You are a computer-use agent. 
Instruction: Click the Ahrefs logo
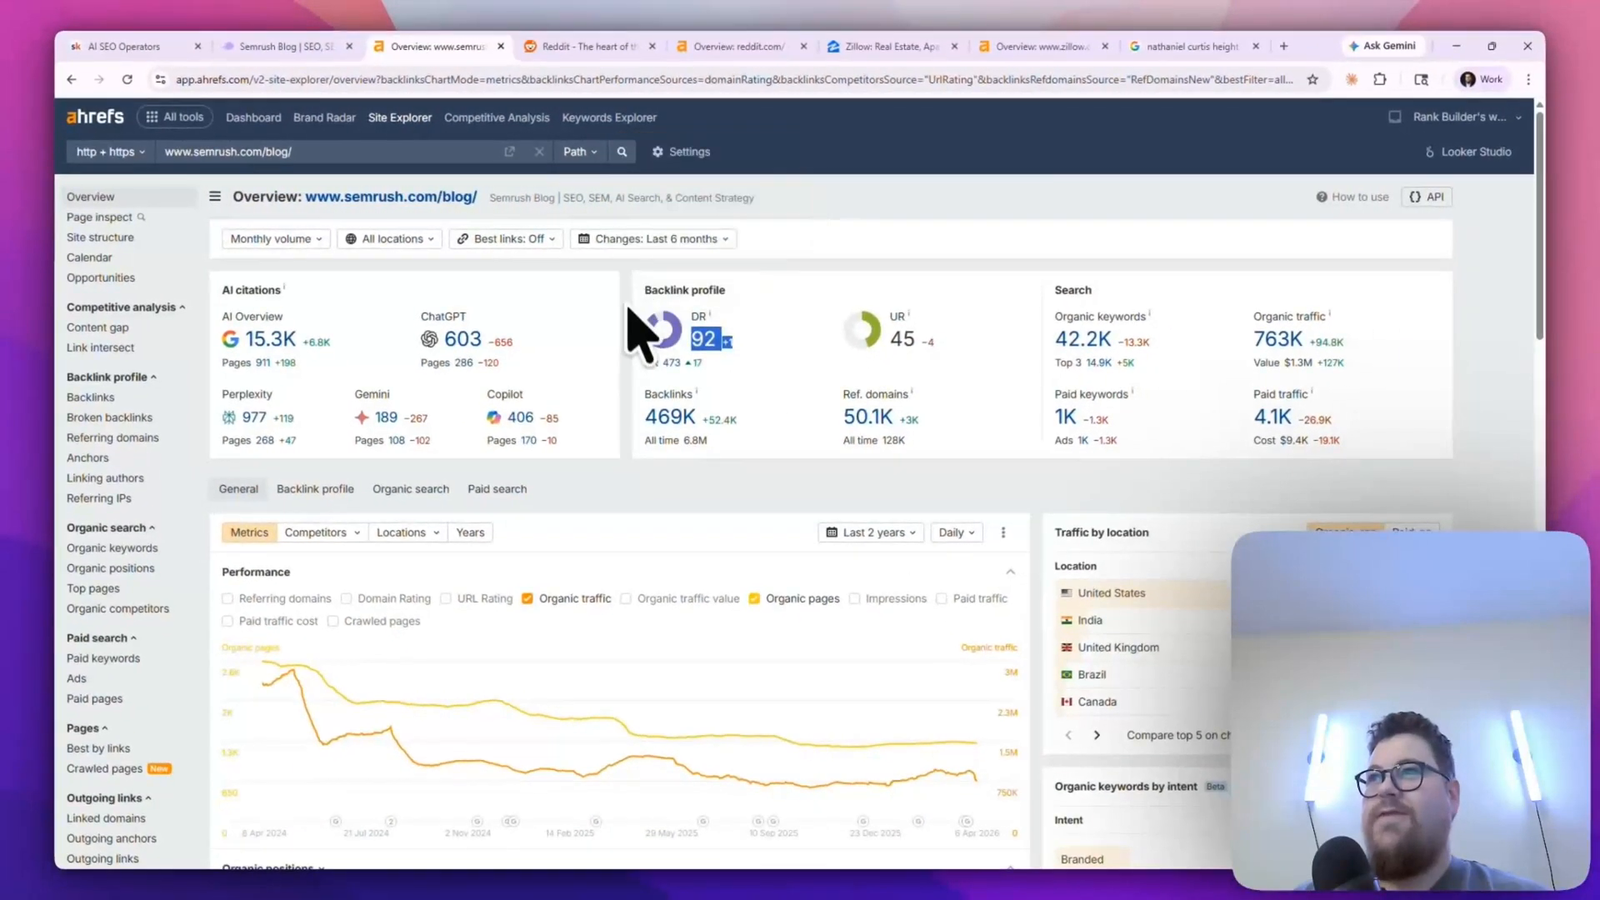point(94,116)
